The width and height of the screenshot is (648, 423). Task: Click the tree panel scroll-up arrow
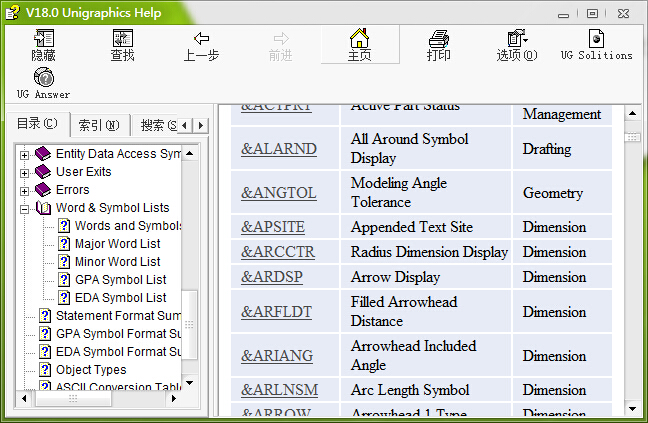click(x=190, y=153)
